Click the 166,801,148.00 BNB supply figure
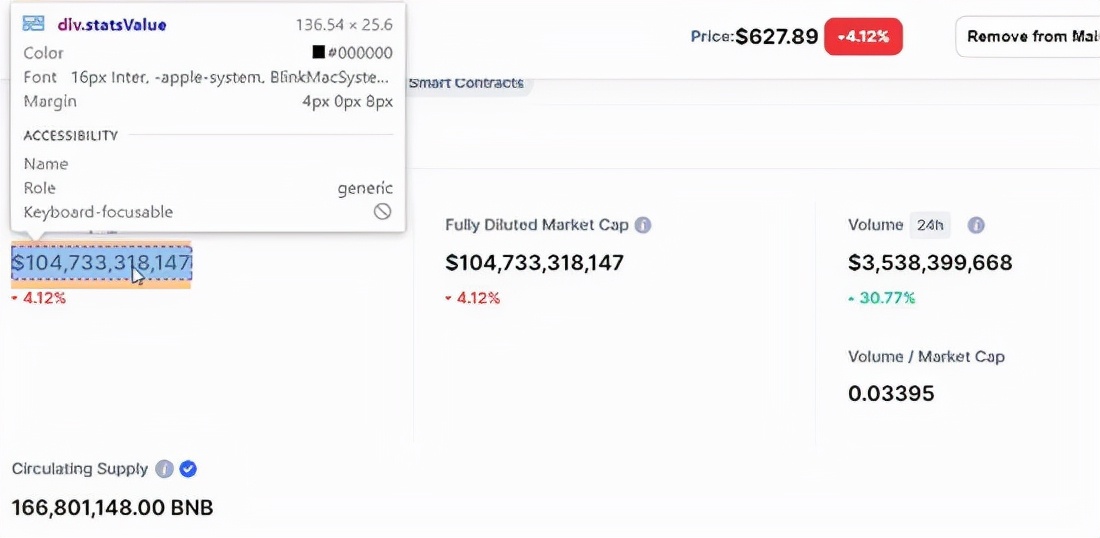 tap(112, 507)
